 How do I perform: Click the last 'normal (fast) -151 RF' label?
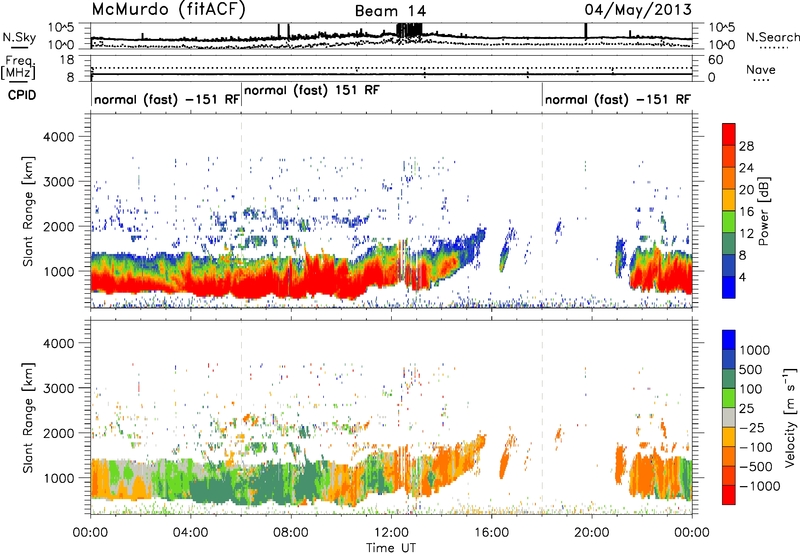pyautogui.click(x=618, y=99)
